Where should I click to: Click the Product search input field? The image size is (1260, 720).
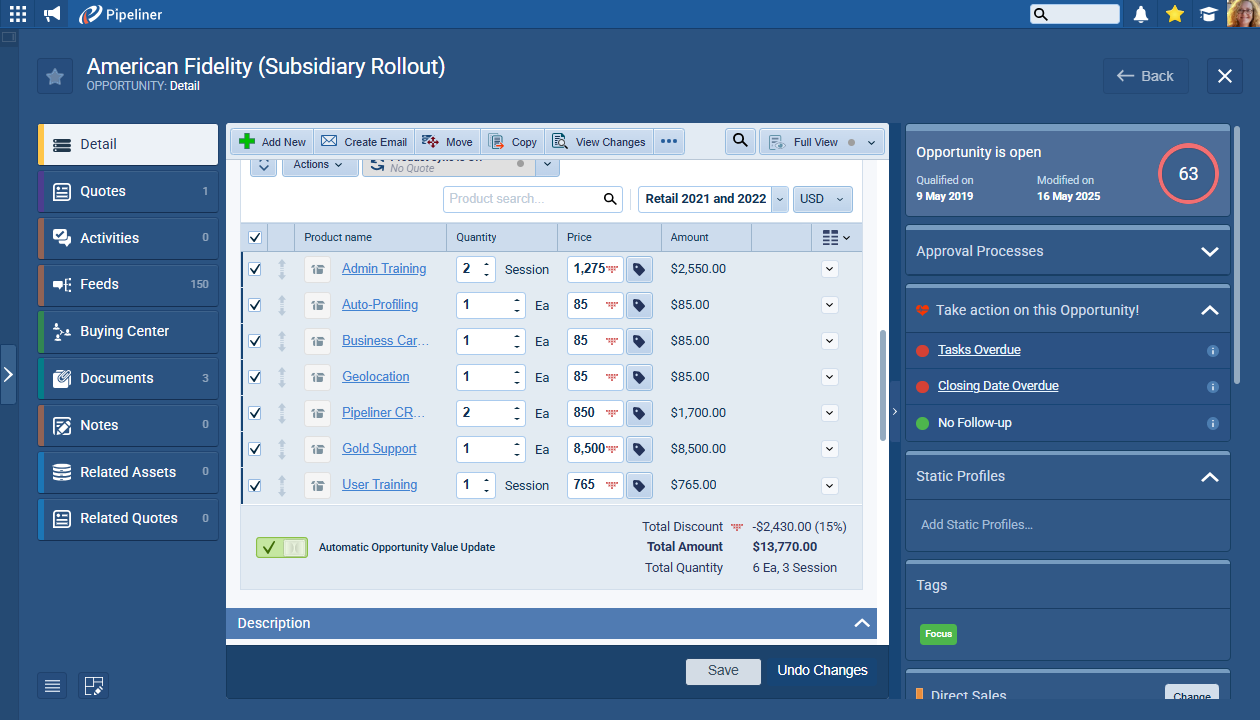point(524,199)
